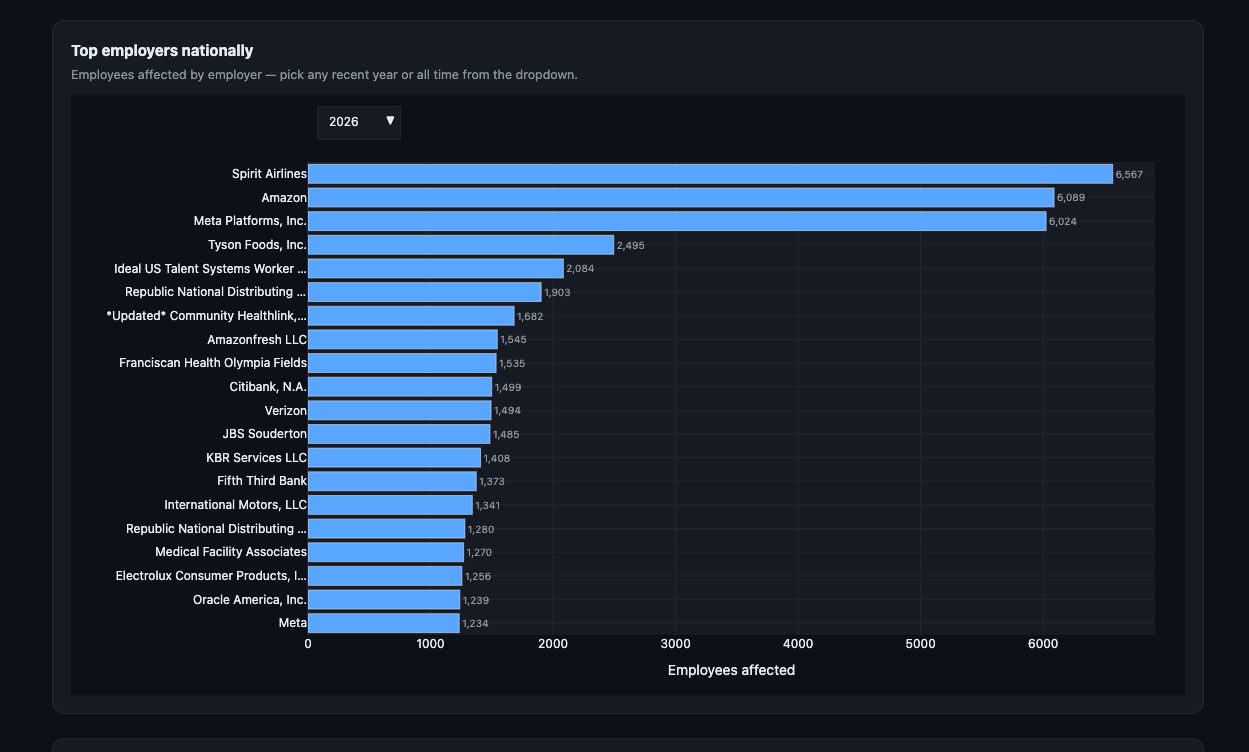Select the Medical Facility Associates bar
This screenshot has height=752, width=1249.
pos(386,552)
